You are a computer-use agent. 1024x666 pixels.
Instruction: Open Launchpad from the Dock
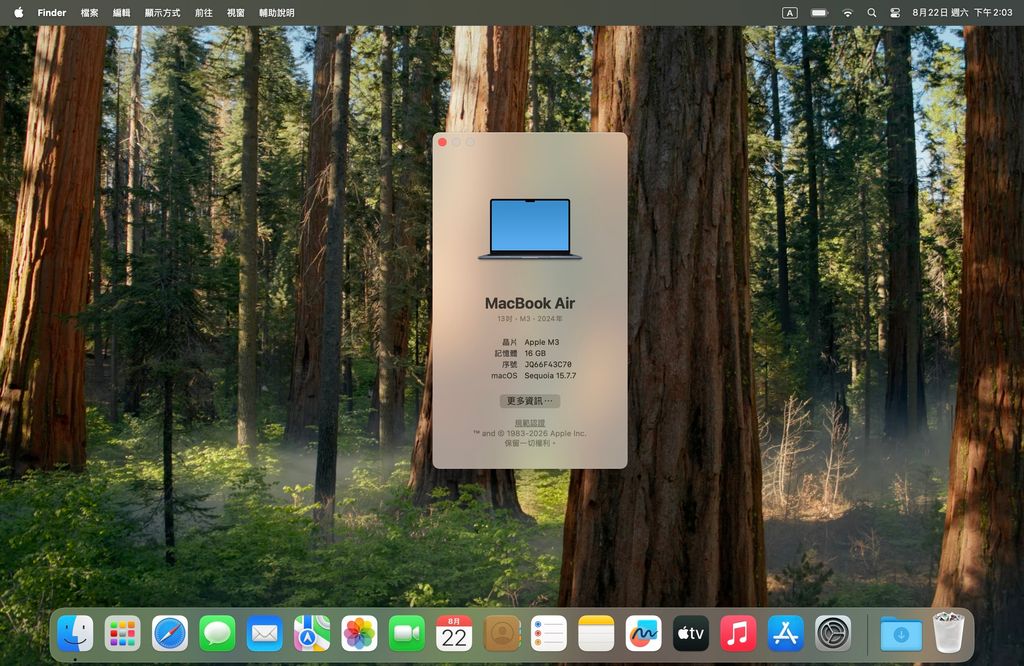[123, 633]
